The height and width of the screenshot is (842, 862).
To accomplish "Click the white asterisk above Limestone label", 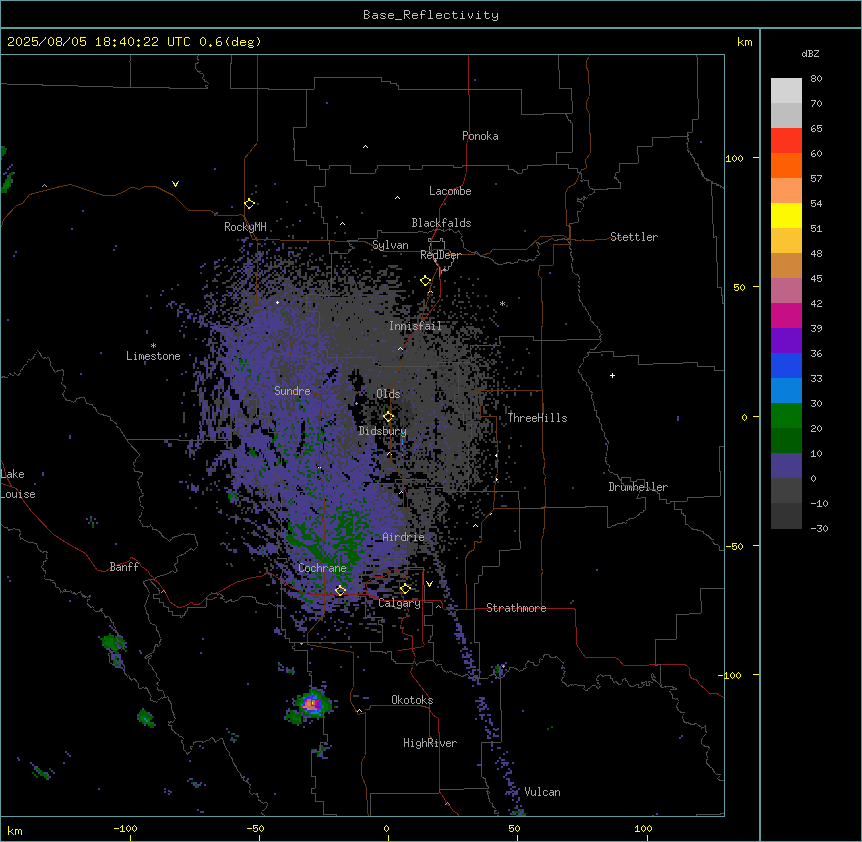I will click(153, 346).
